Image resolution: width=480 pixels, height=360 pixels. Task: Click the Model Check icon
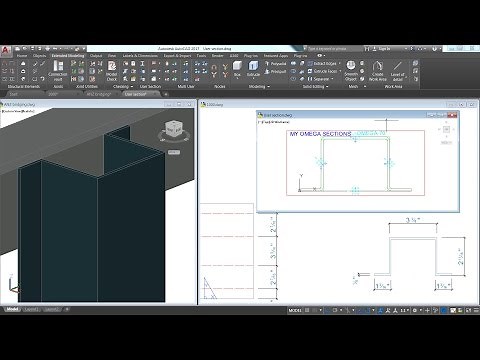tap(112, 71)
